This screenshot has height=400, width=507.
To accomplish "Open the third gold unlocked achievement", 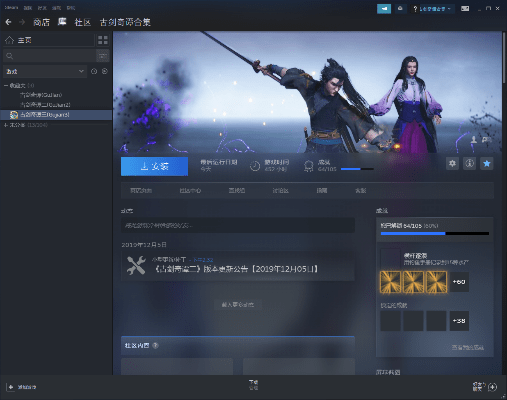I will point(436,282).
